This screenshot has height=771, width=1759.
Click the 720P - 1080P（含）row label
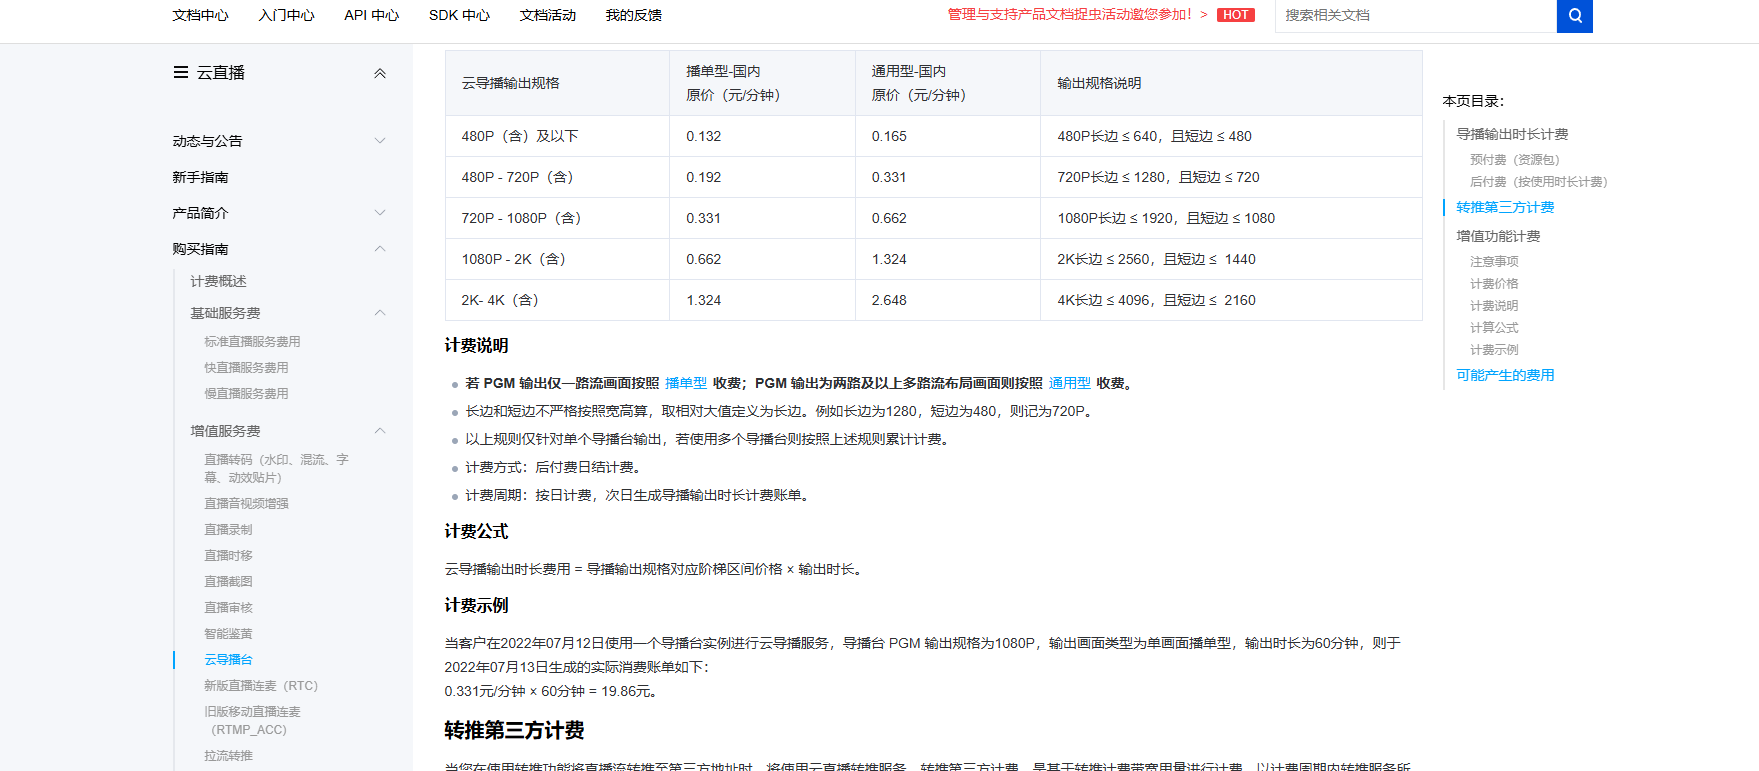[522, 218]
